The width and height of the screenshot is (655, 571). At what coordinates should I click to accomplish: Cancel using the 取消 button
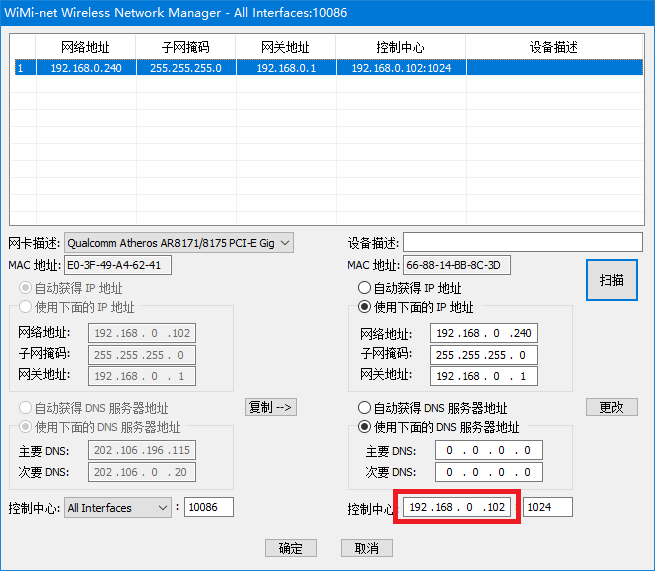pyautogui.click(x=366, y=548)
